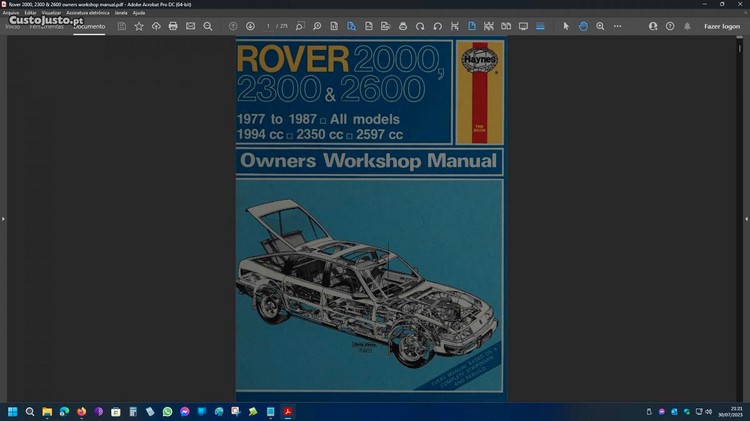Go to the next page with down arrow
The image size is (750, 421).
coord(250,26)
